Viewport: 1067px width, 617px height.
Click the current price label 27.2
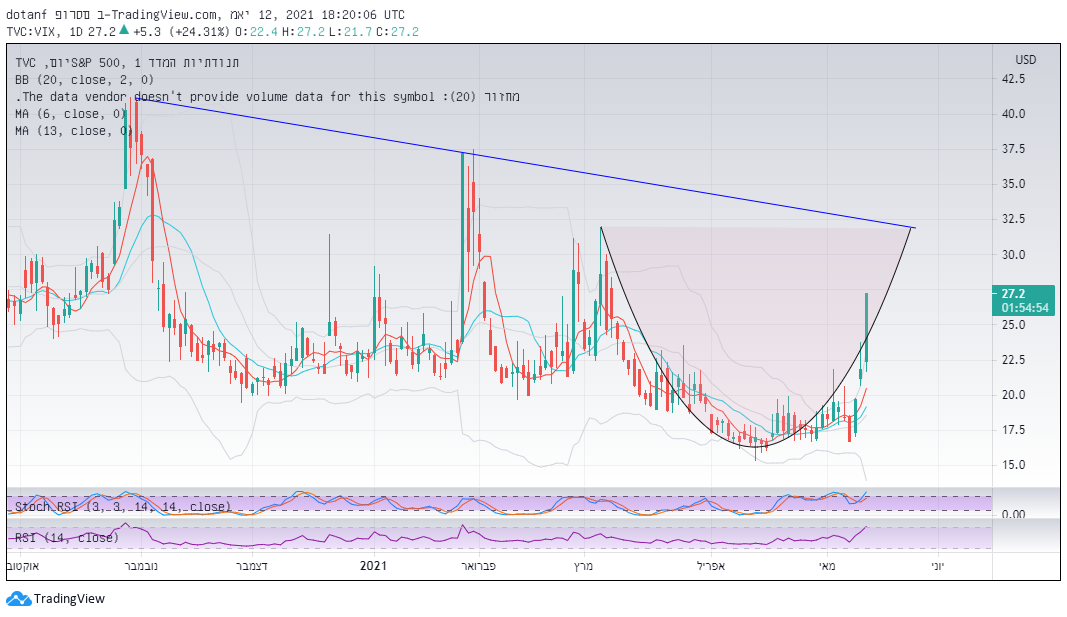point(1013,294)
